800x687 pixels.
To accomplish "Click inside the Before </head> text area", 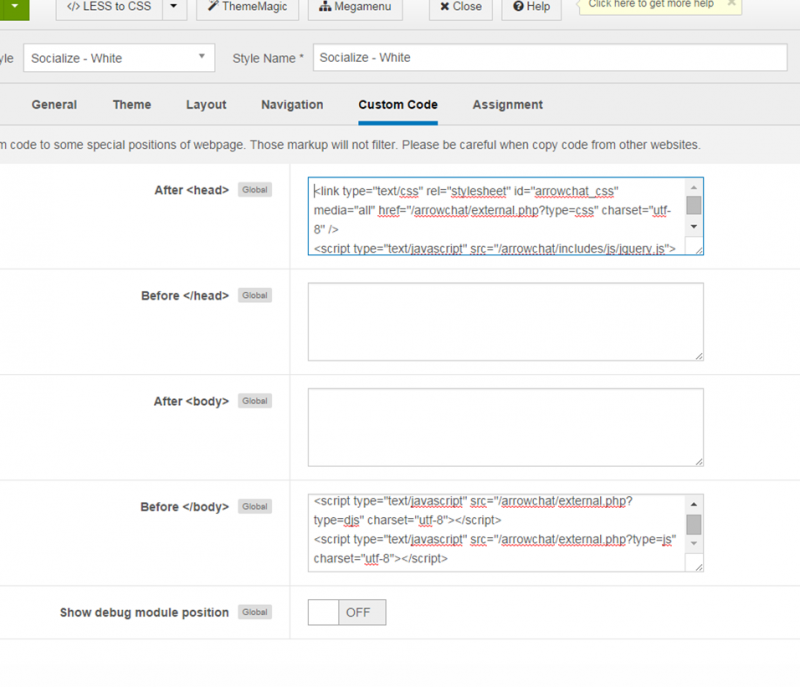I will tap(505, 321).
